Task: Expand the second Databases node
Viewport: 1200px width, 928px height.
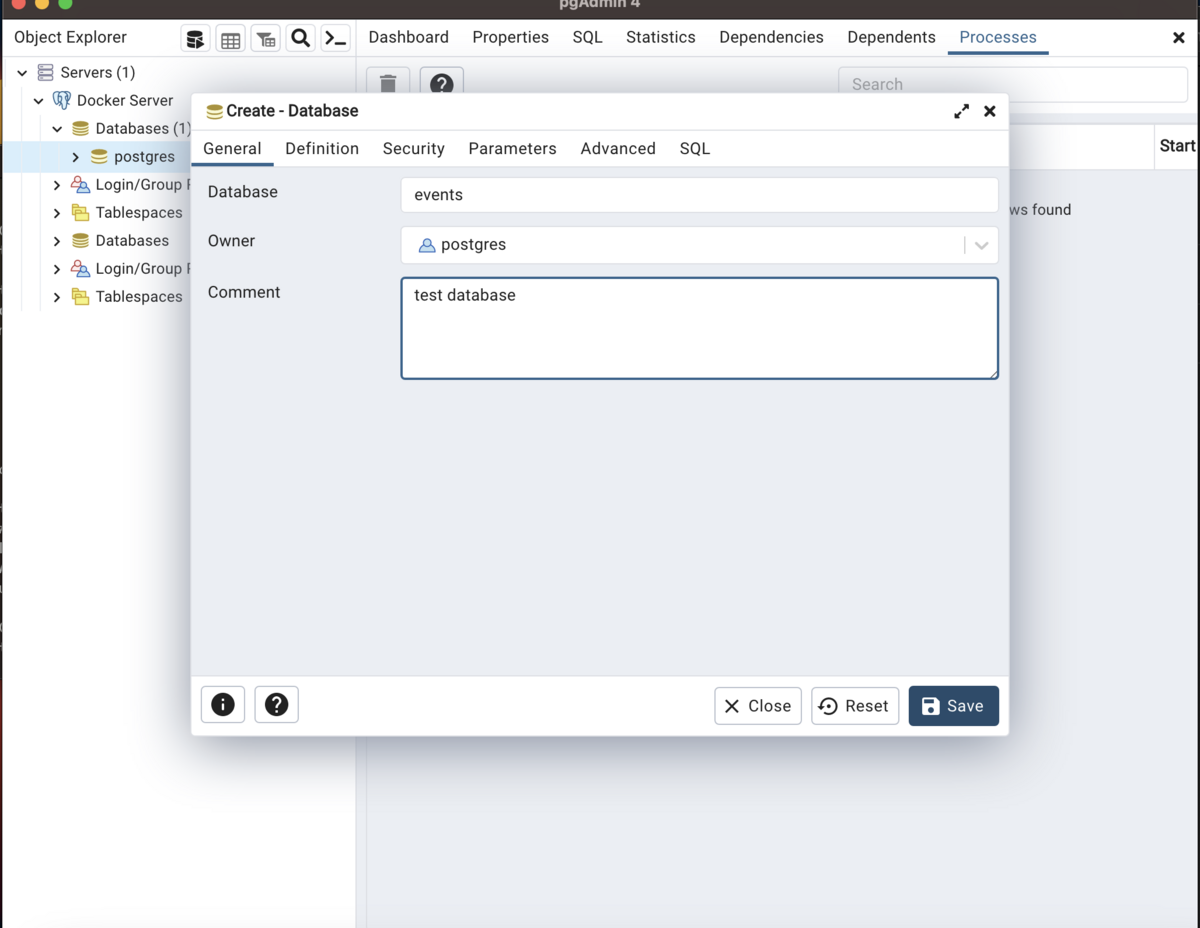Action: 57,241
